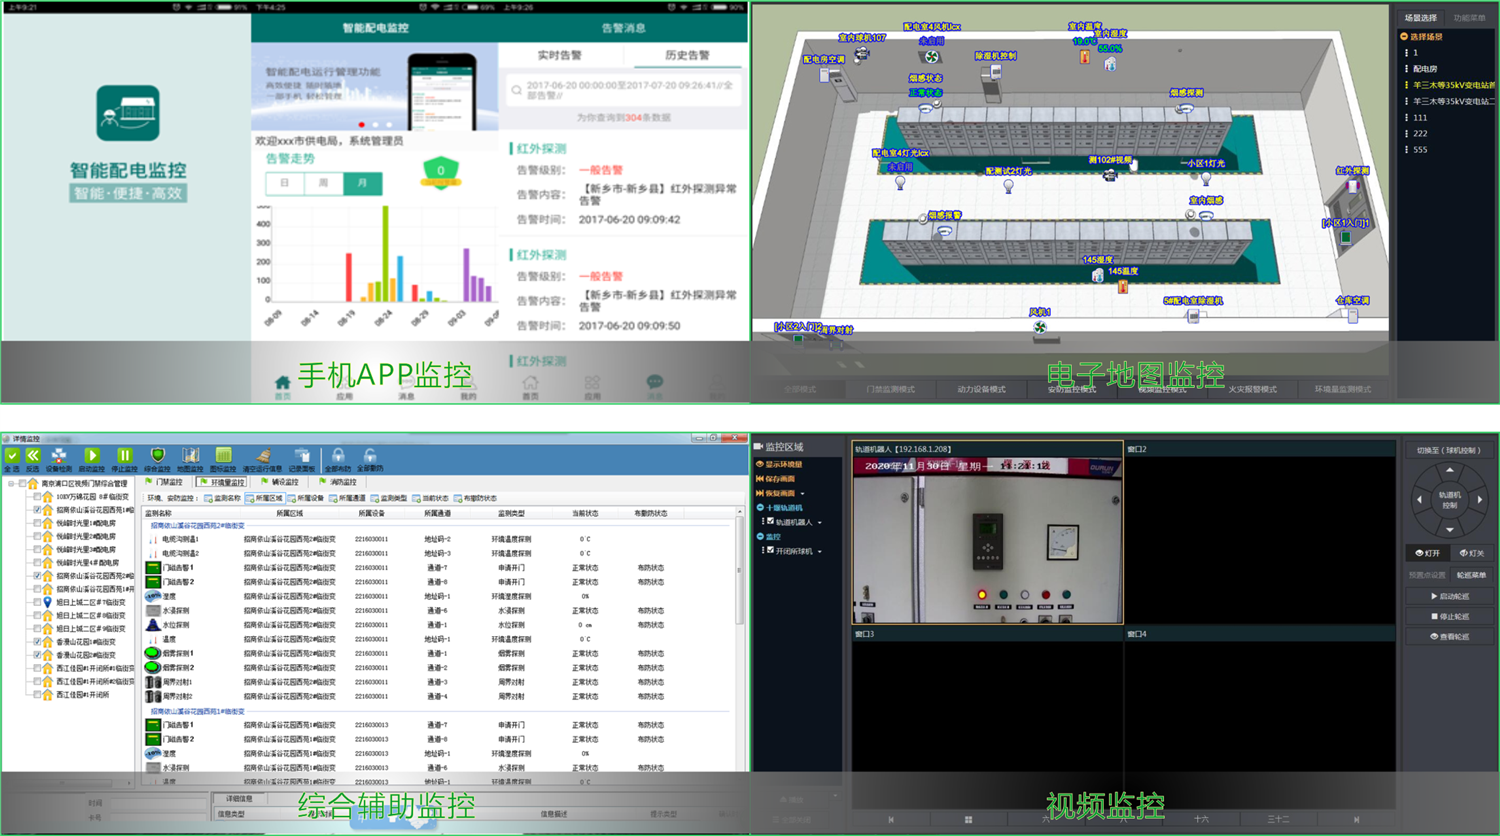This screenshot has width=1500, height=836.
Task: Collapse the 选择场景 scene list
Action: point(1404,37)
